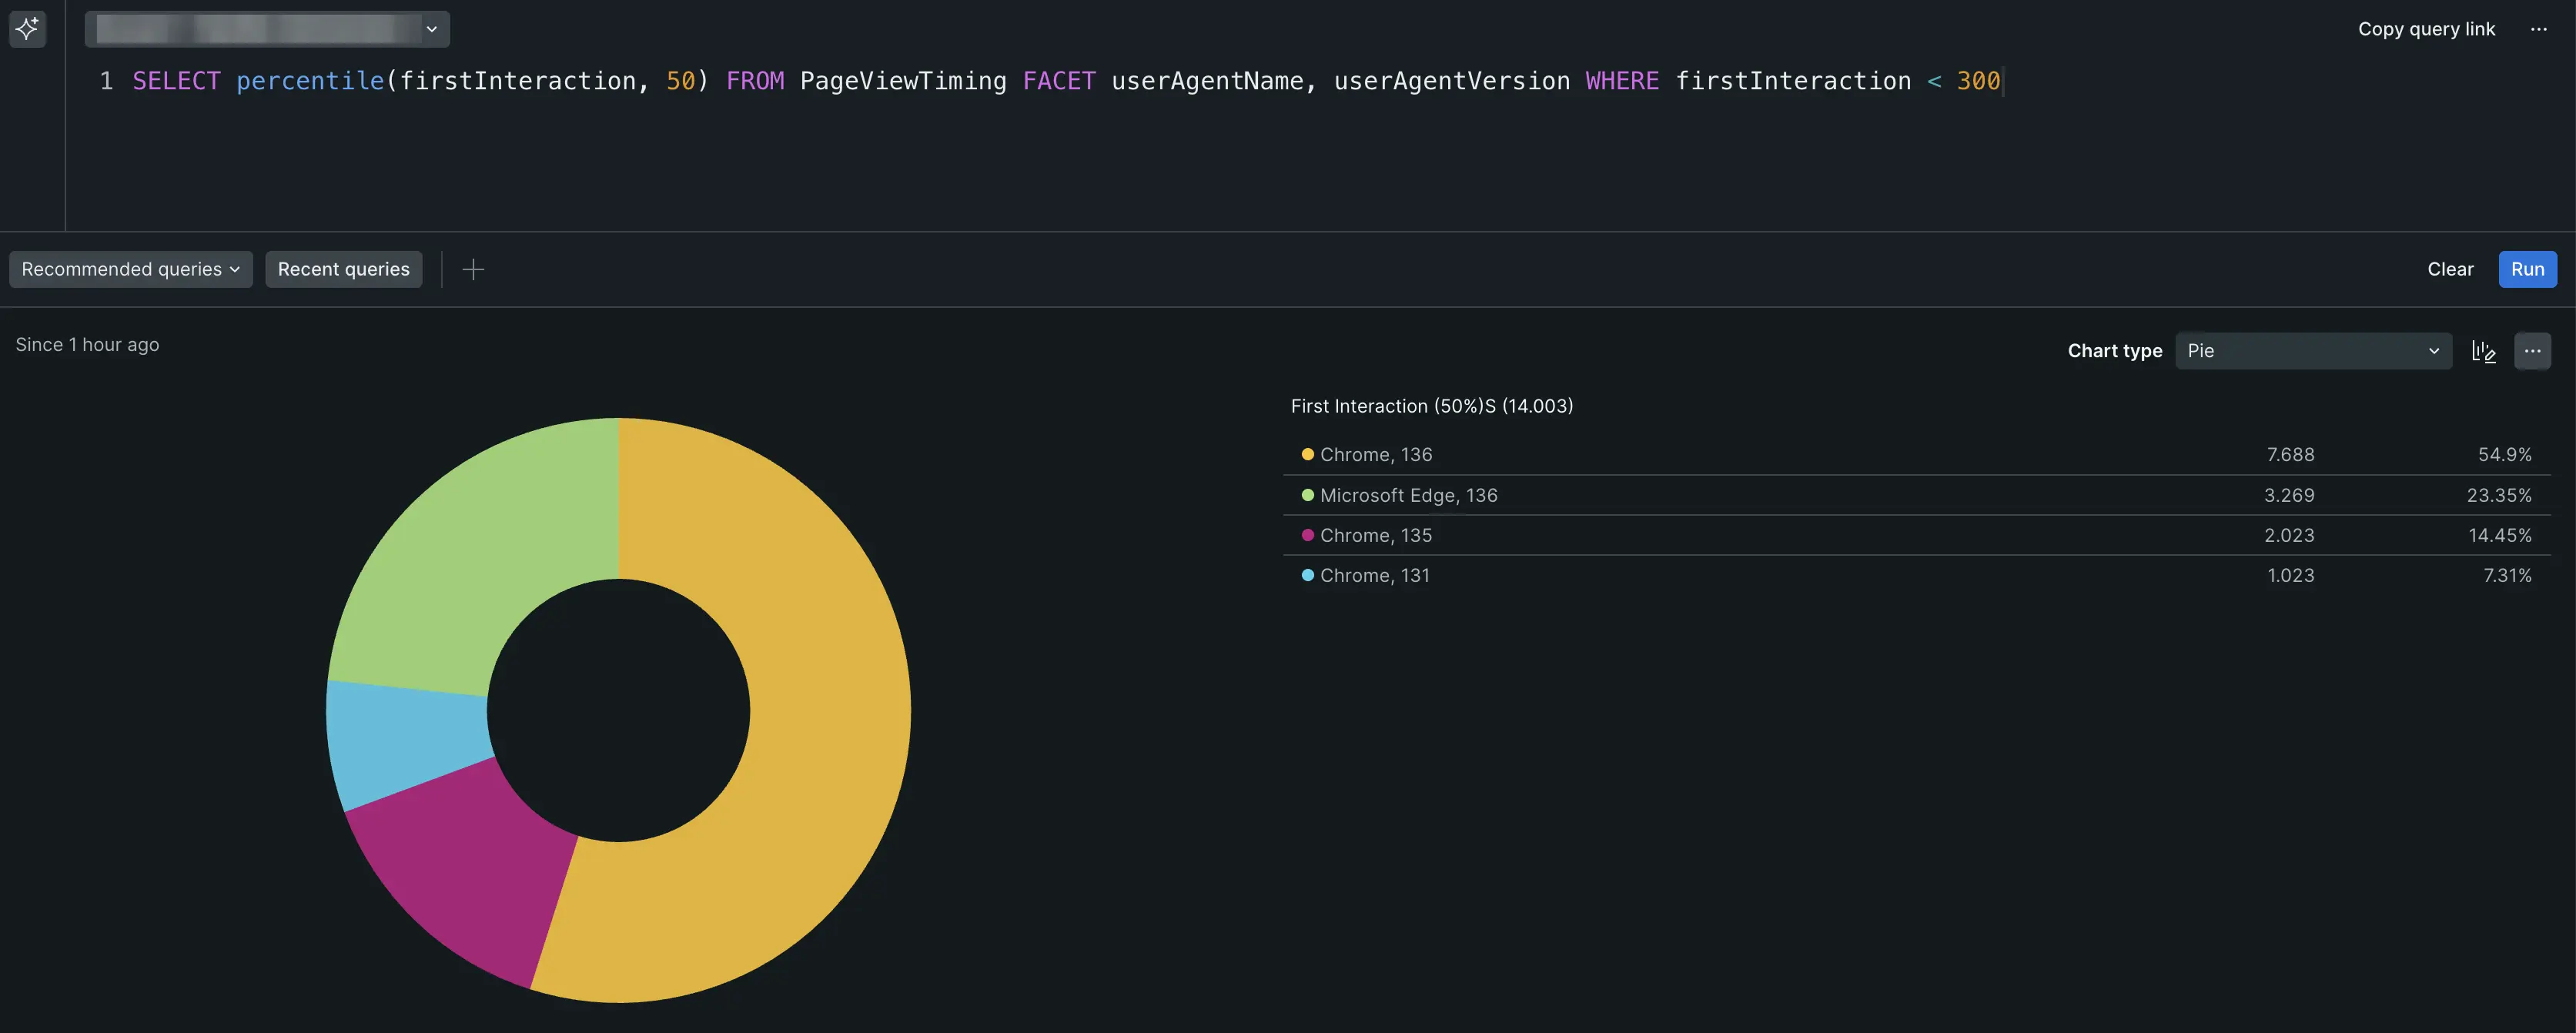Screen dimensions: 2576x1033
Task: Click the blue Chrome, 131 legend dot
Action: (1307, 575)
